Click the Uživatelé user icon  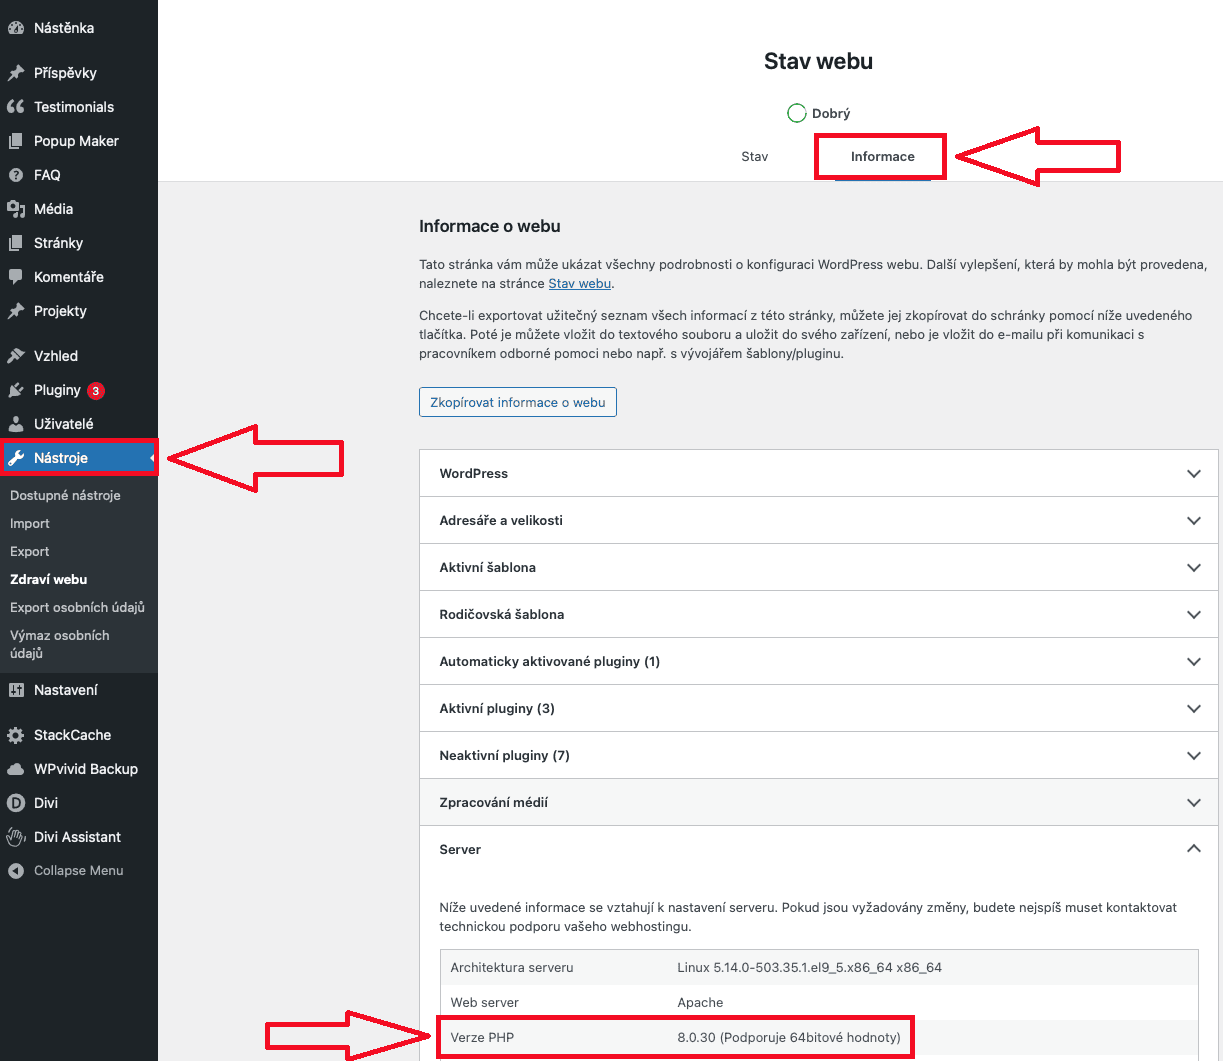point(16,424)
